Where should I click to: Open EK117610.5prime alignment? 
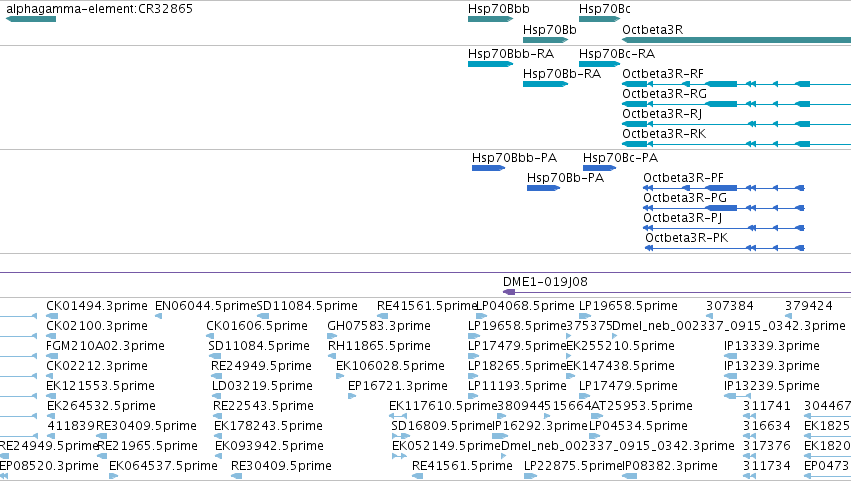[x=398, y=417]
